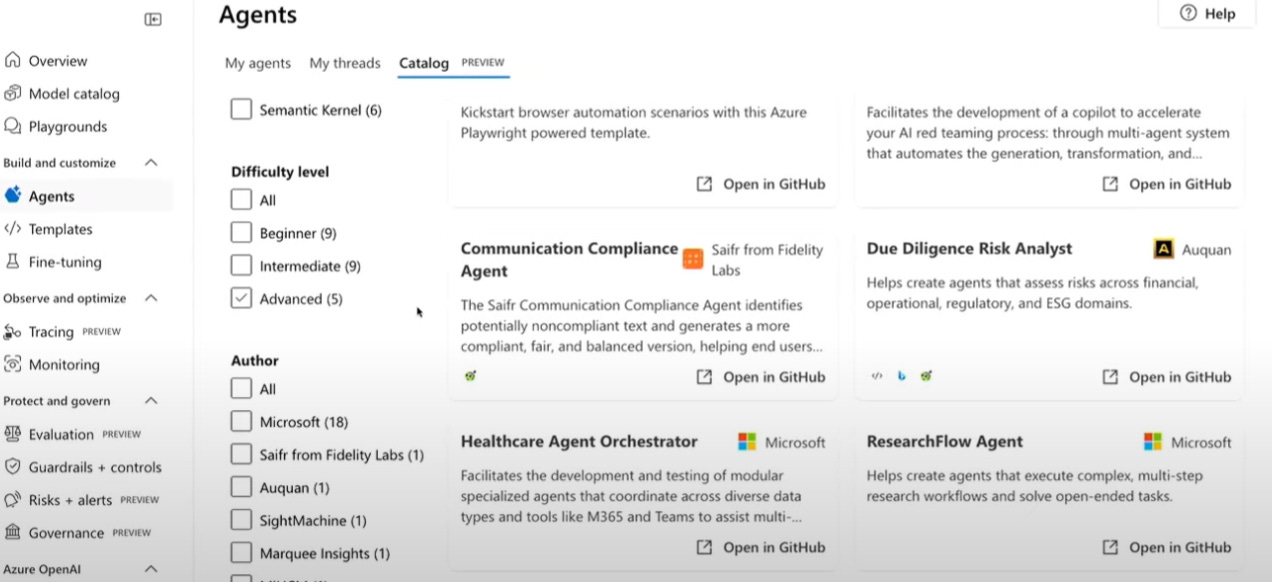Tick the Intermediate (9) checkbox

click(241, 266)
